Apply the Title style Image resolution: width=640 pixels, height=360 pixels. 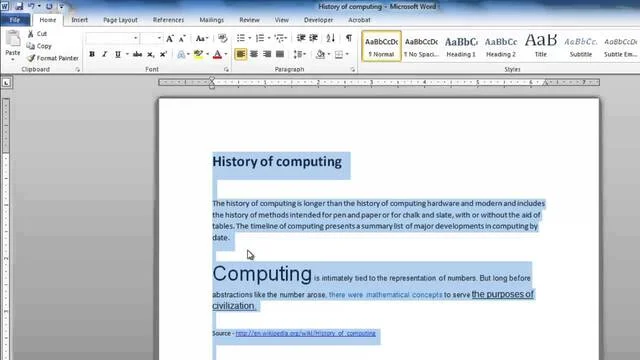[x=541, y=46]
